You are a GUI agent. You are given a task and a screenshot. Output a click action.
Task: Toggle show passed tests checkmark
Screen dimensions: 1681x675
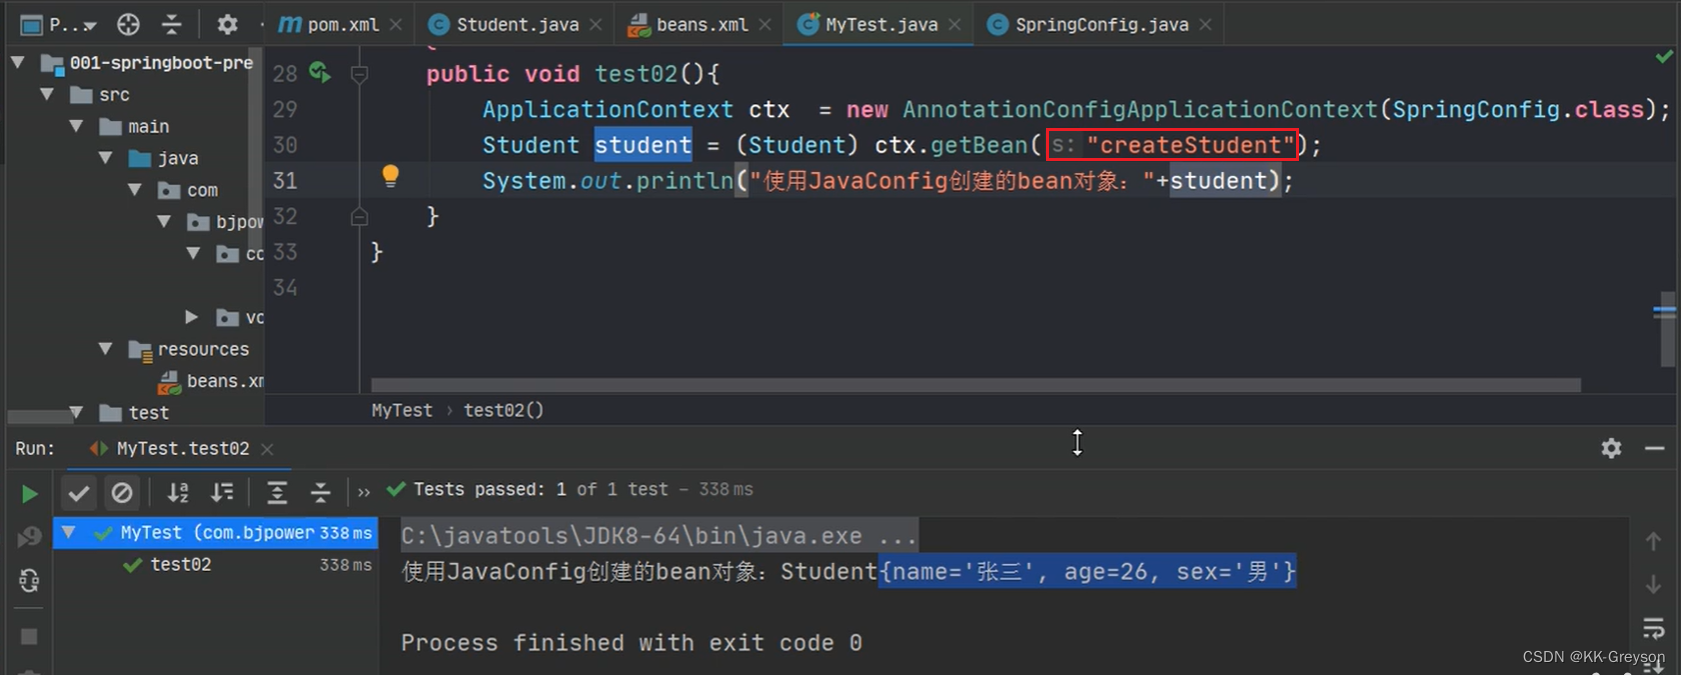click(x=78, y=492)
